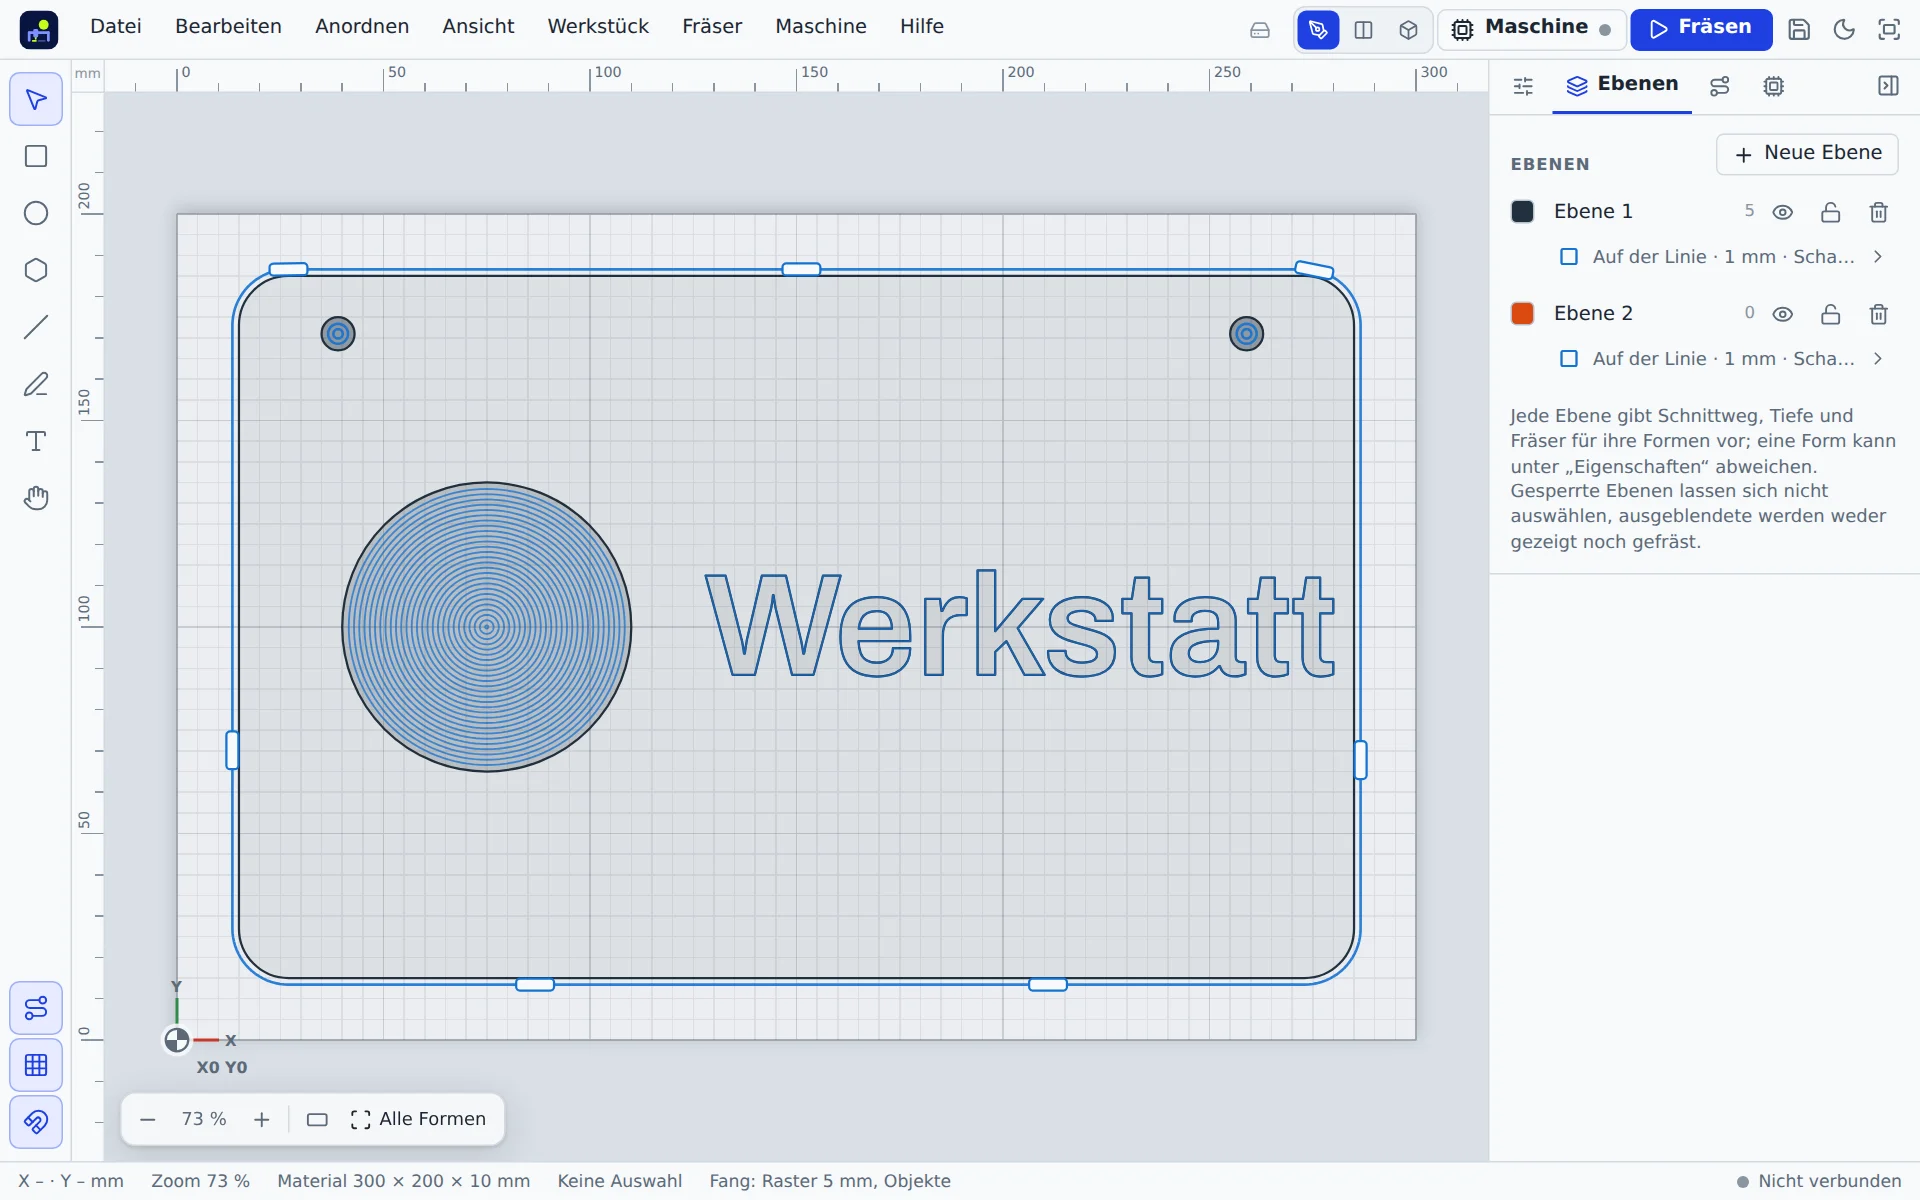Activate the hand pan tool
The width and height of the screenshot is (1920, 1200).
[36, 498]
